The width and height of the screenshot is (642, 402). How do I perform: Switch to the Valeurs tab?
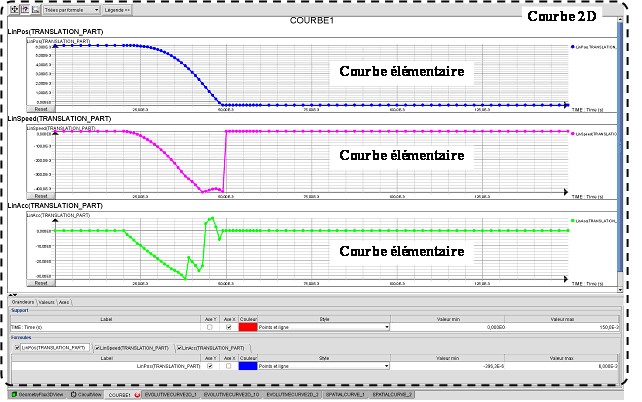[x=46, y=301]
